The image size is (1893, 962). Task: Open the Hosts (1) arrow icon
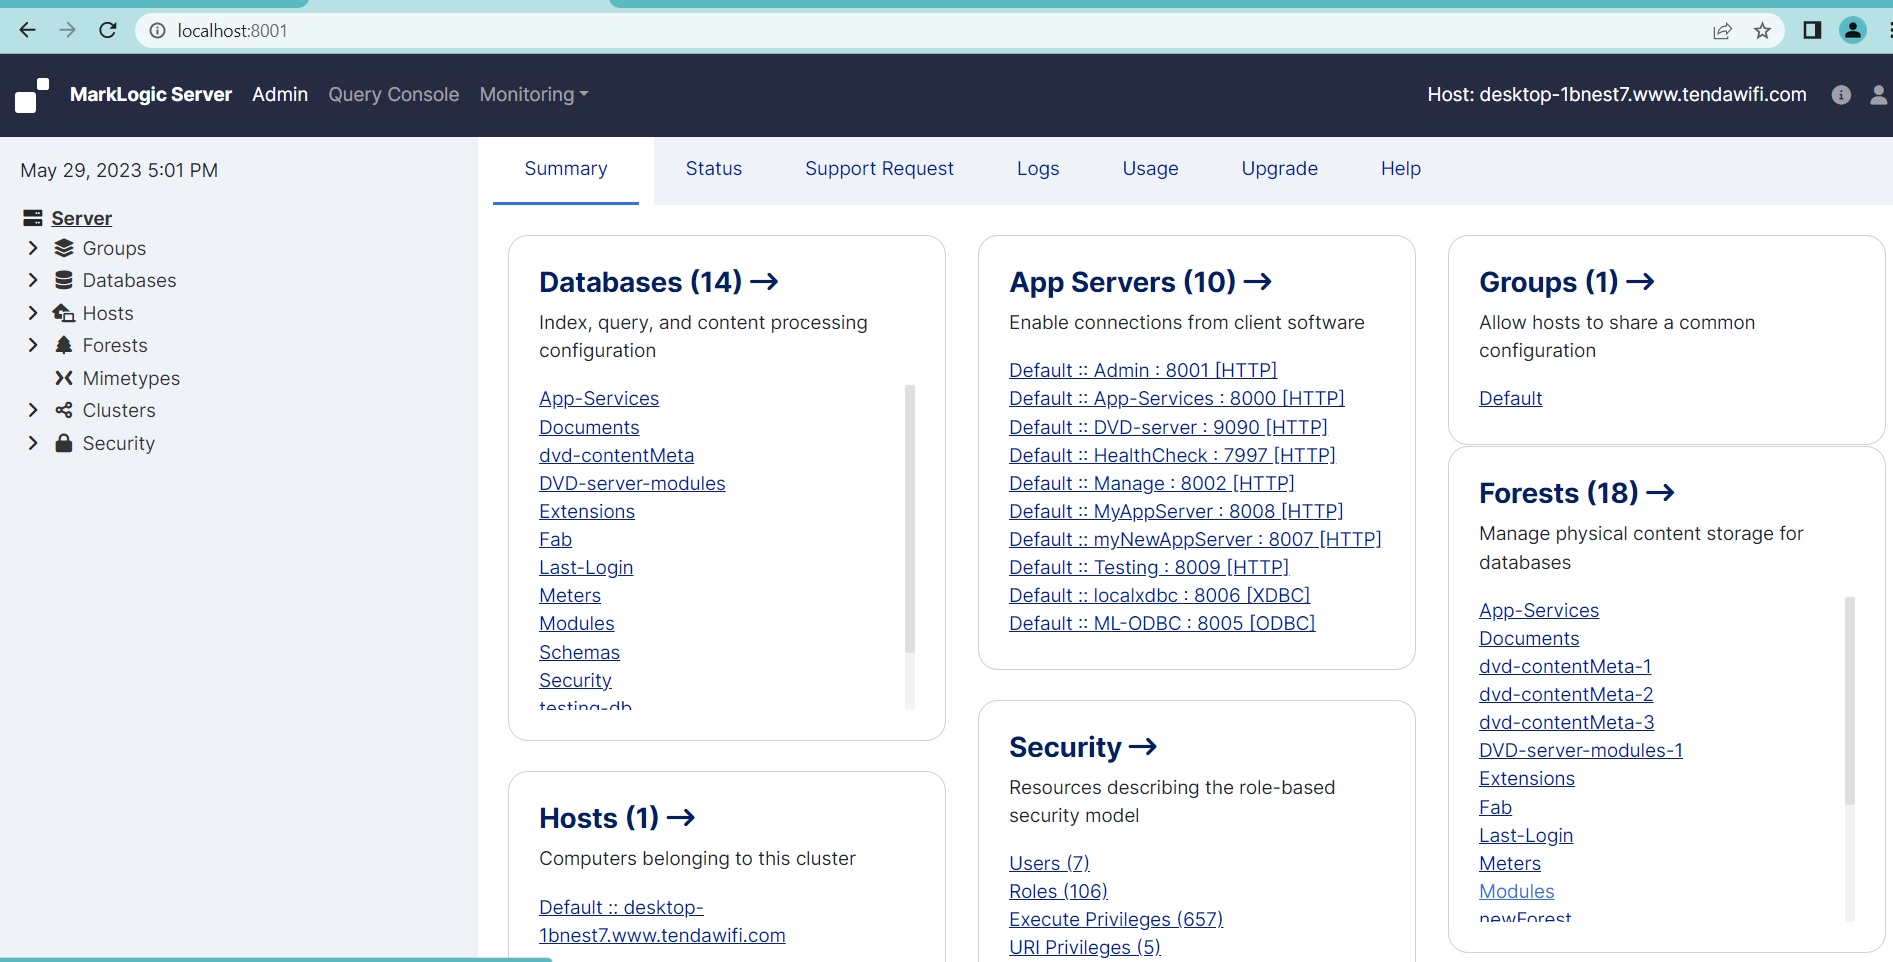(683, 818)
